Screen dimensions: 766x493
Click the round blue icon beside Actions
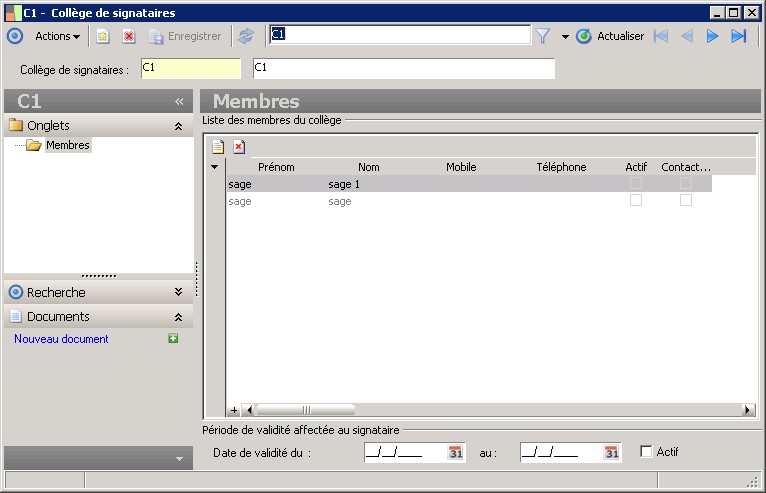coord(15,36)
